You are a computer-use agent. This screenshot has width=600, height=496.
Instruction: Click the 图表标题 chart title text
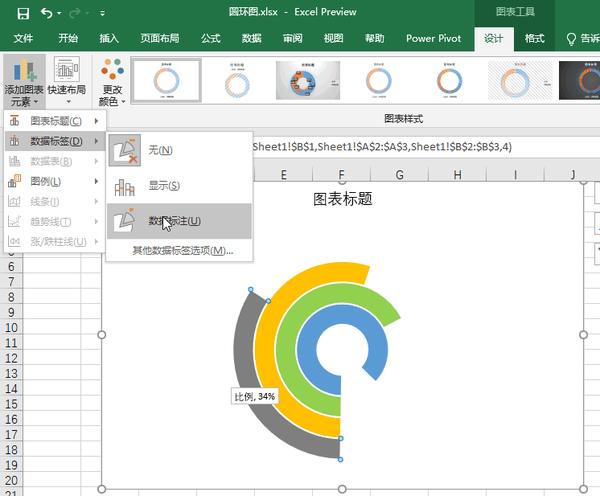click(x=343, y=199)
